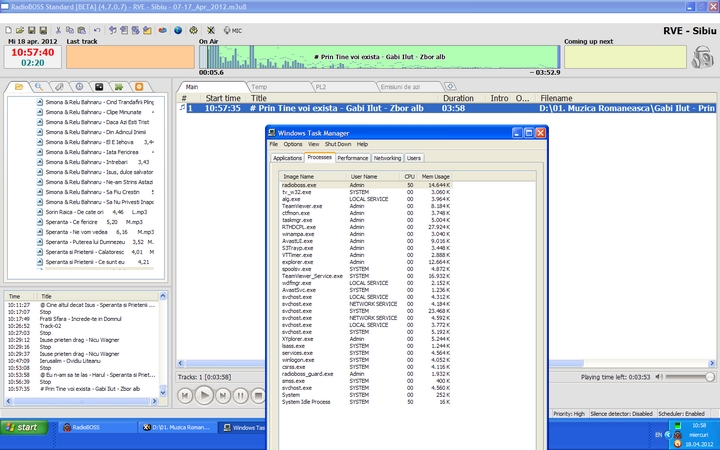This screenshot has width=720, height=450.
Task: Switch to the Temp playlist tab
Action: [278, 87]
